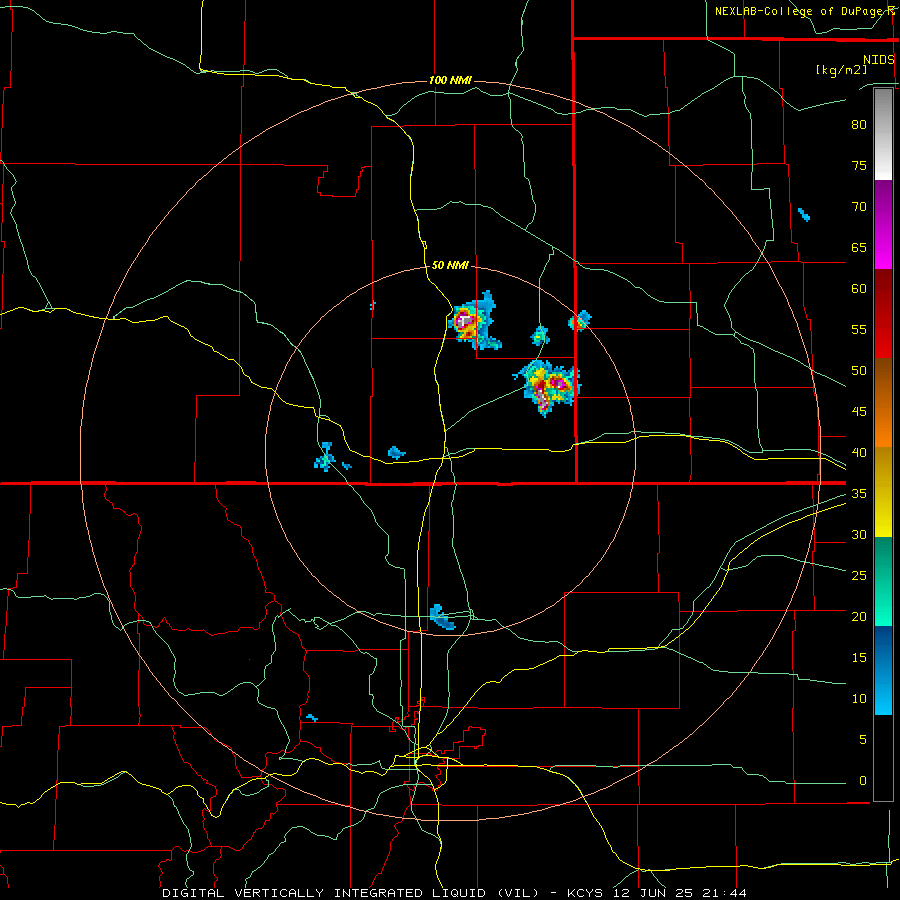Click the isolated blue echo outside 100 NMI ring
Viewport: 900px width, 900px height.
point(804,215)
